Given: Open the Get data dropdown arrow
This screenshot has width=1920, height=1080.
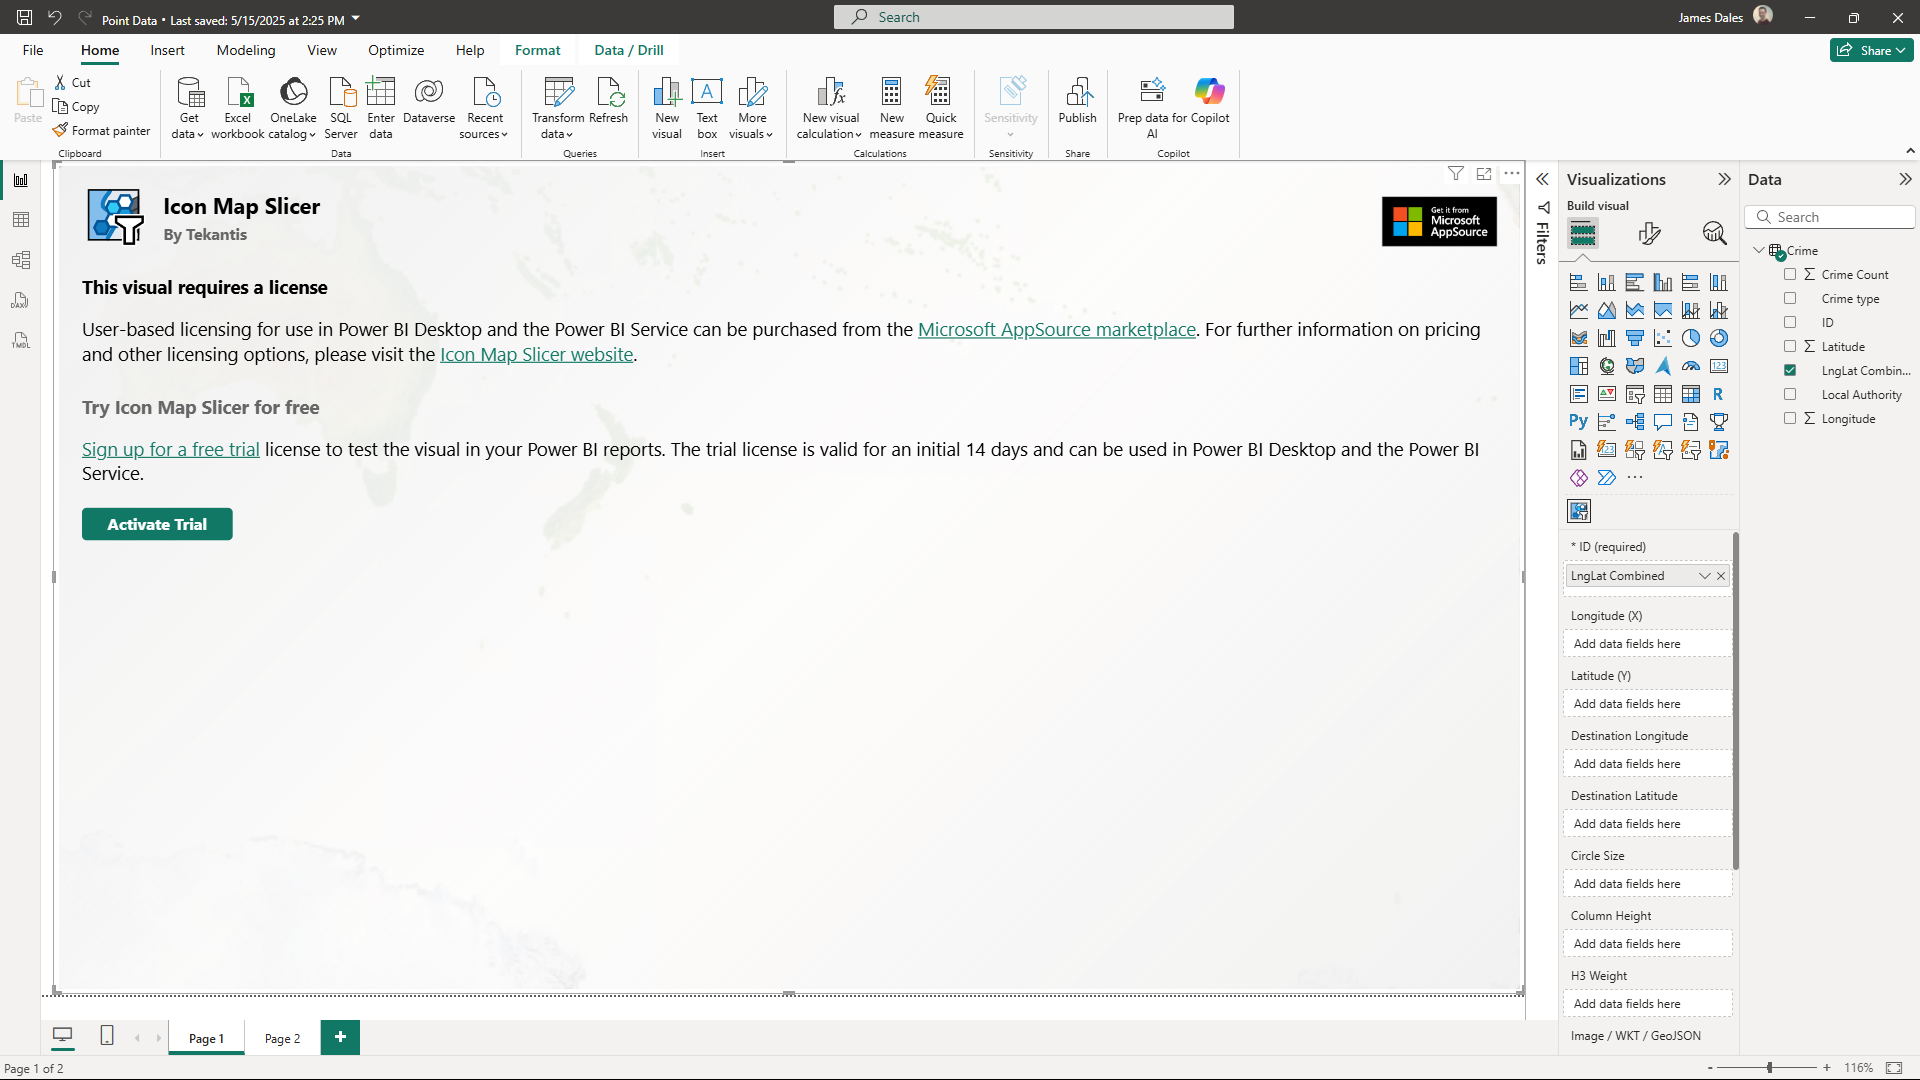Looking at the screenshot, I should (x=200, y=135).
